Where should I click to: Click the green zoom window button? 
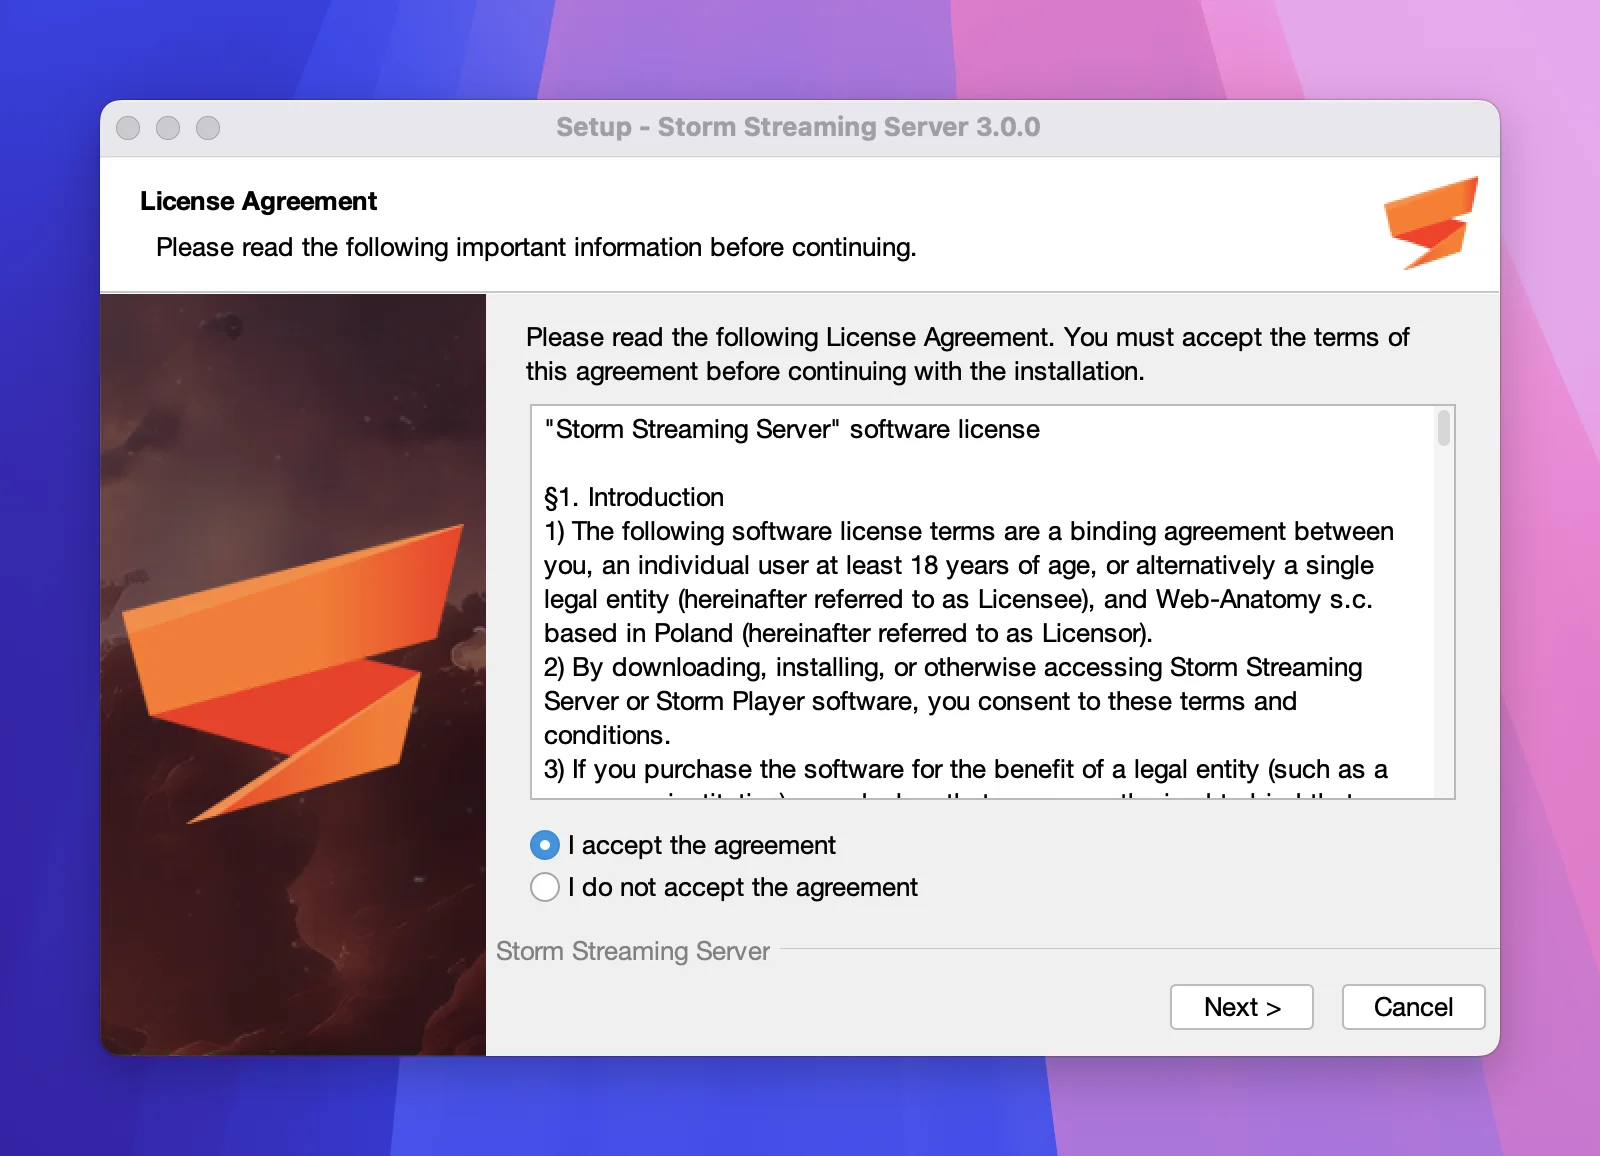point(208,128)
